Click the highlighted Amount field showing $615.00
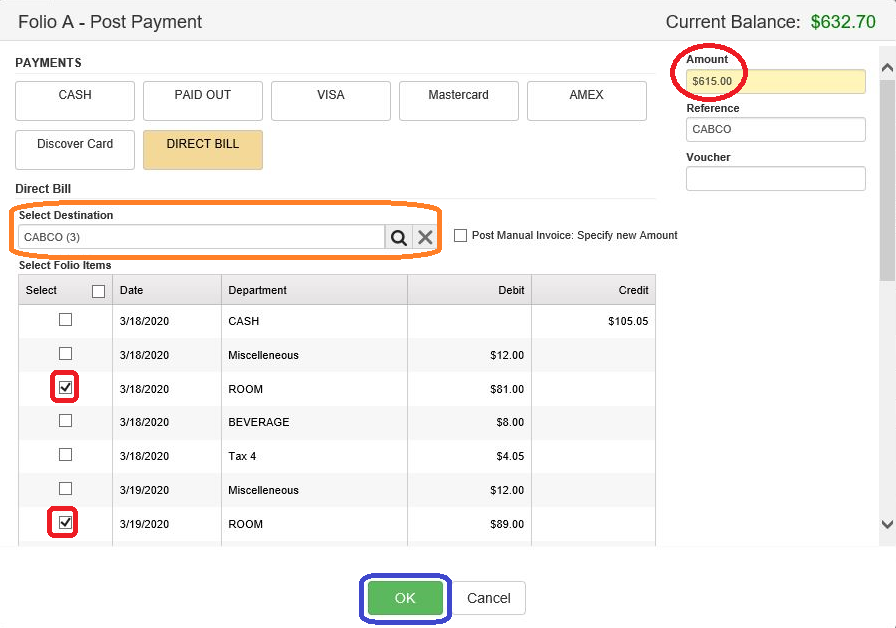 point(775,81)
